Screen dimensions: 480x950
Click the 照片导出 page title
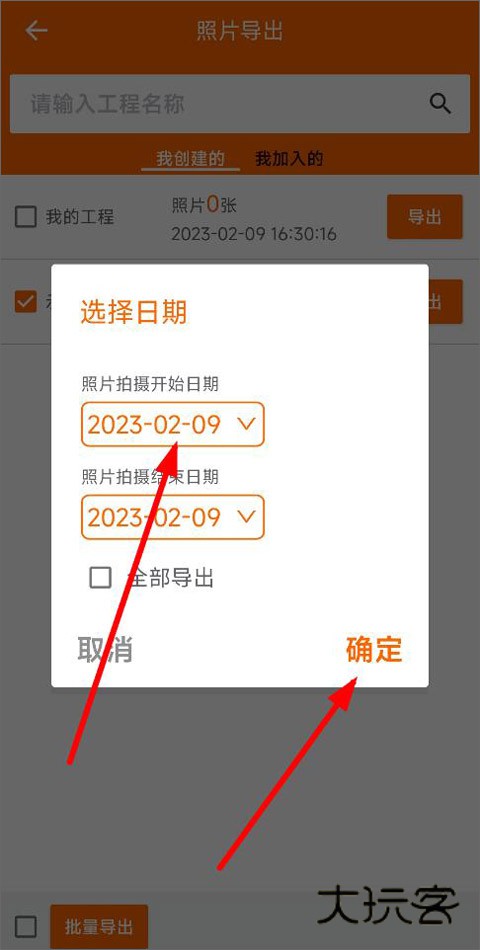[x=240, y=31]
